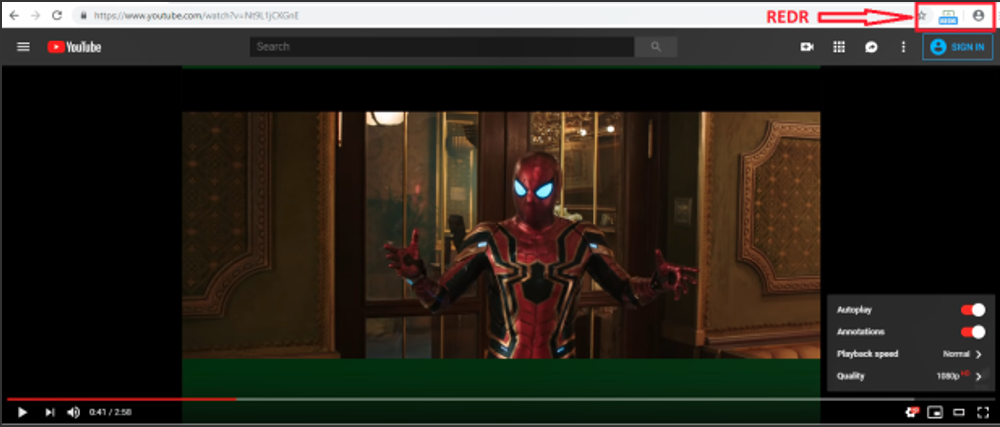Image resolution: width=1000 pixels, height=427 pixels.
Task: Open the create video camera icon
Action: click(807, 47)
